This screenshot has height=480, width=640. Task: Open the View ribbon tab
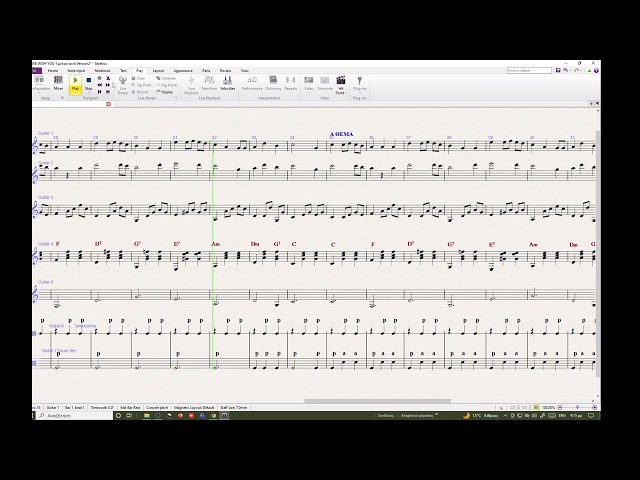(244, 71)
